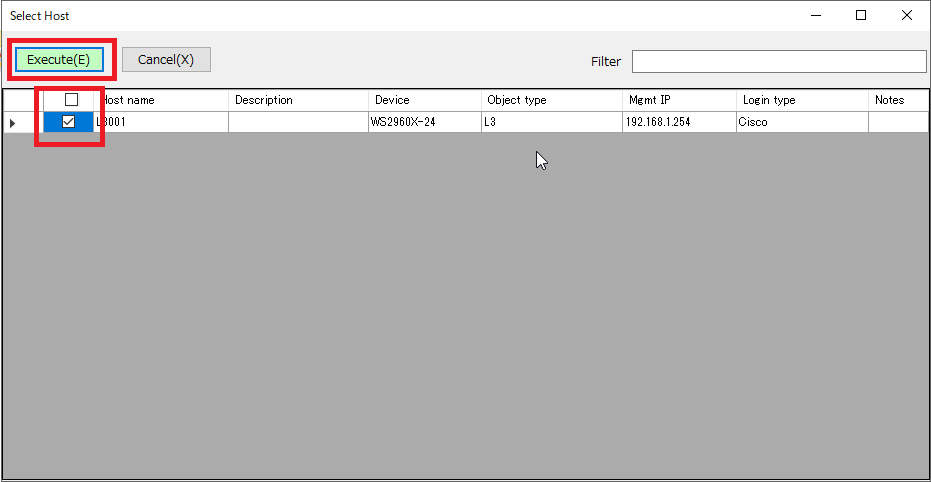The height and width of the screenshot is (482, 931).
Task: Select the Cisco login type cell
Action: pos(801,122)
